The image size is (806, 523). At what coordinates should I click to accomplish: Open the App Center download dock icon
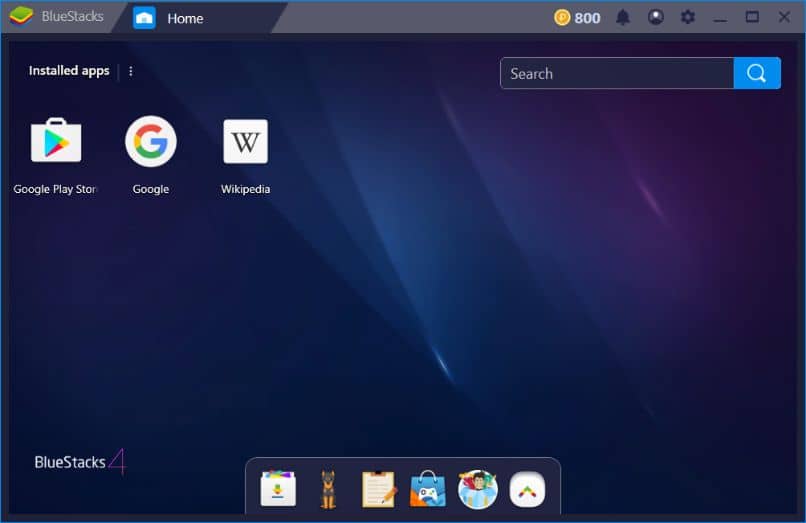click(x=278, y=489)
